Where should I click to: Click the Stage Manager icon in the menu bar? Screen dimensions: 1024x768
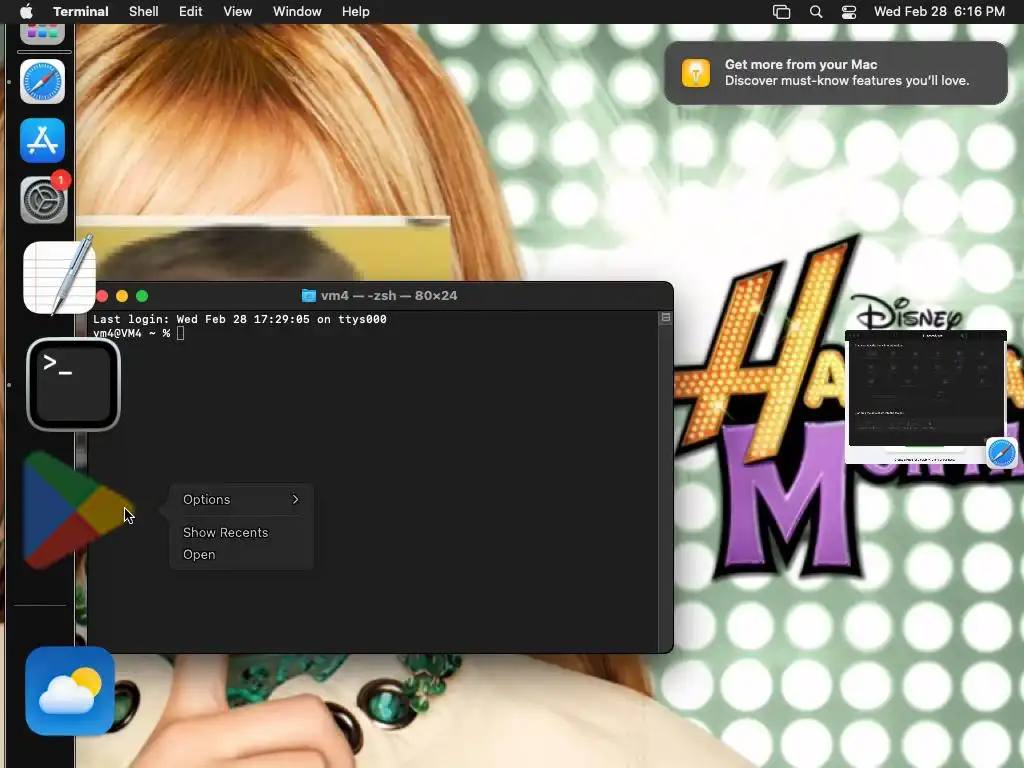781,12
